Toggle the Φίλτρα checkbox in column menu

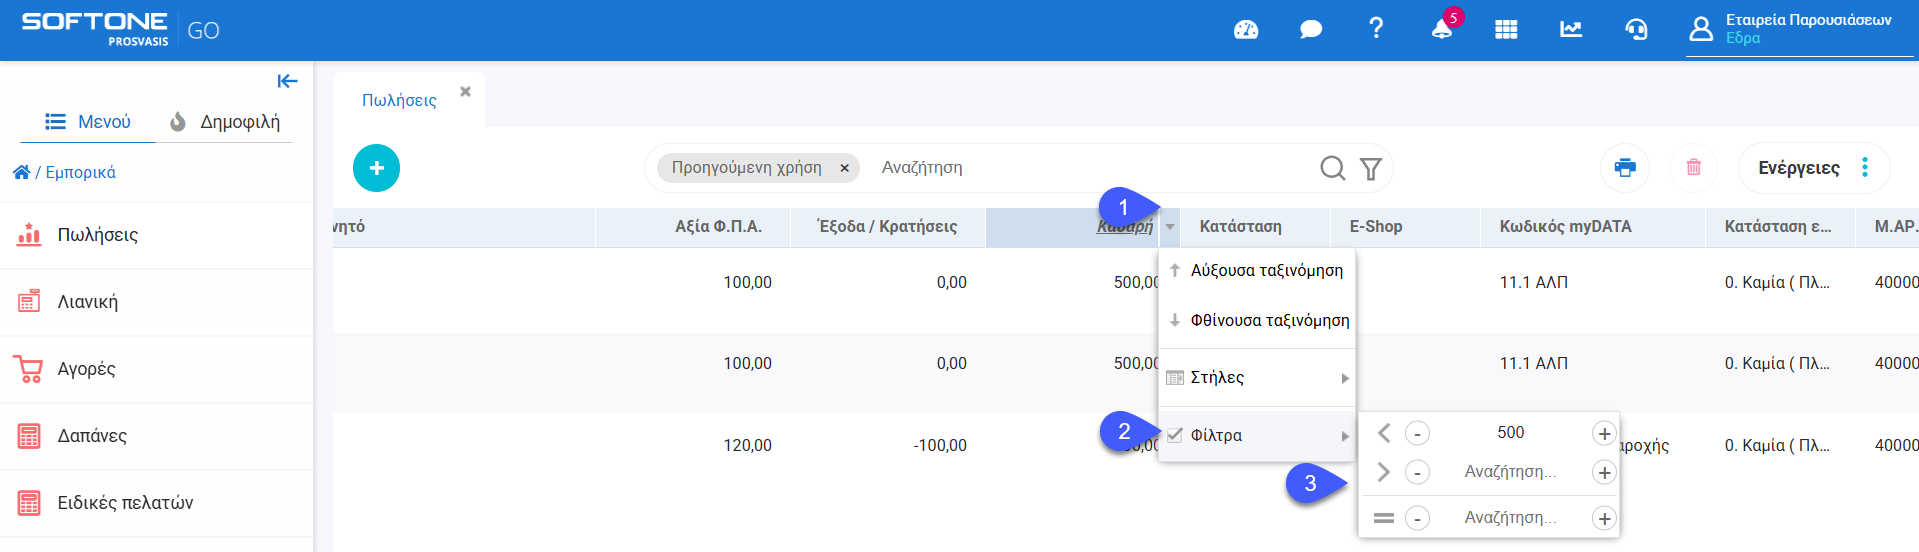(1175, 435)
